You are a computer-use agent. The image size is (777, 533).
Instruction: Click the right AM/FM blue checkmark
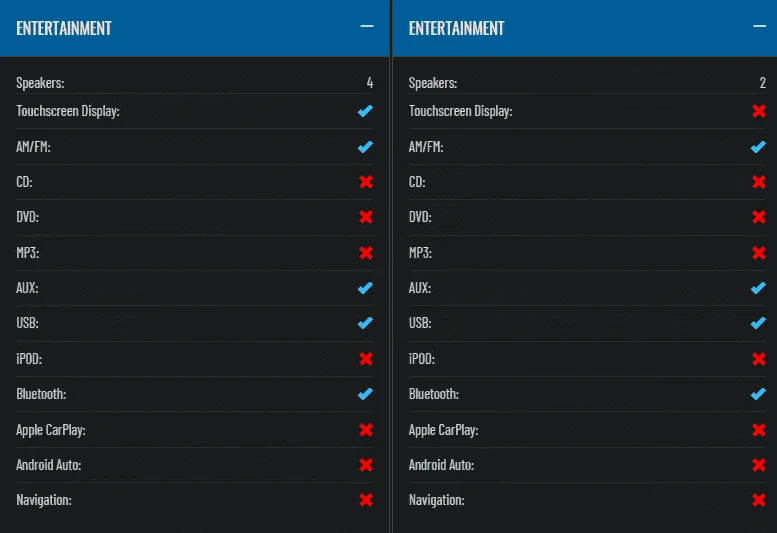[758, 147]
